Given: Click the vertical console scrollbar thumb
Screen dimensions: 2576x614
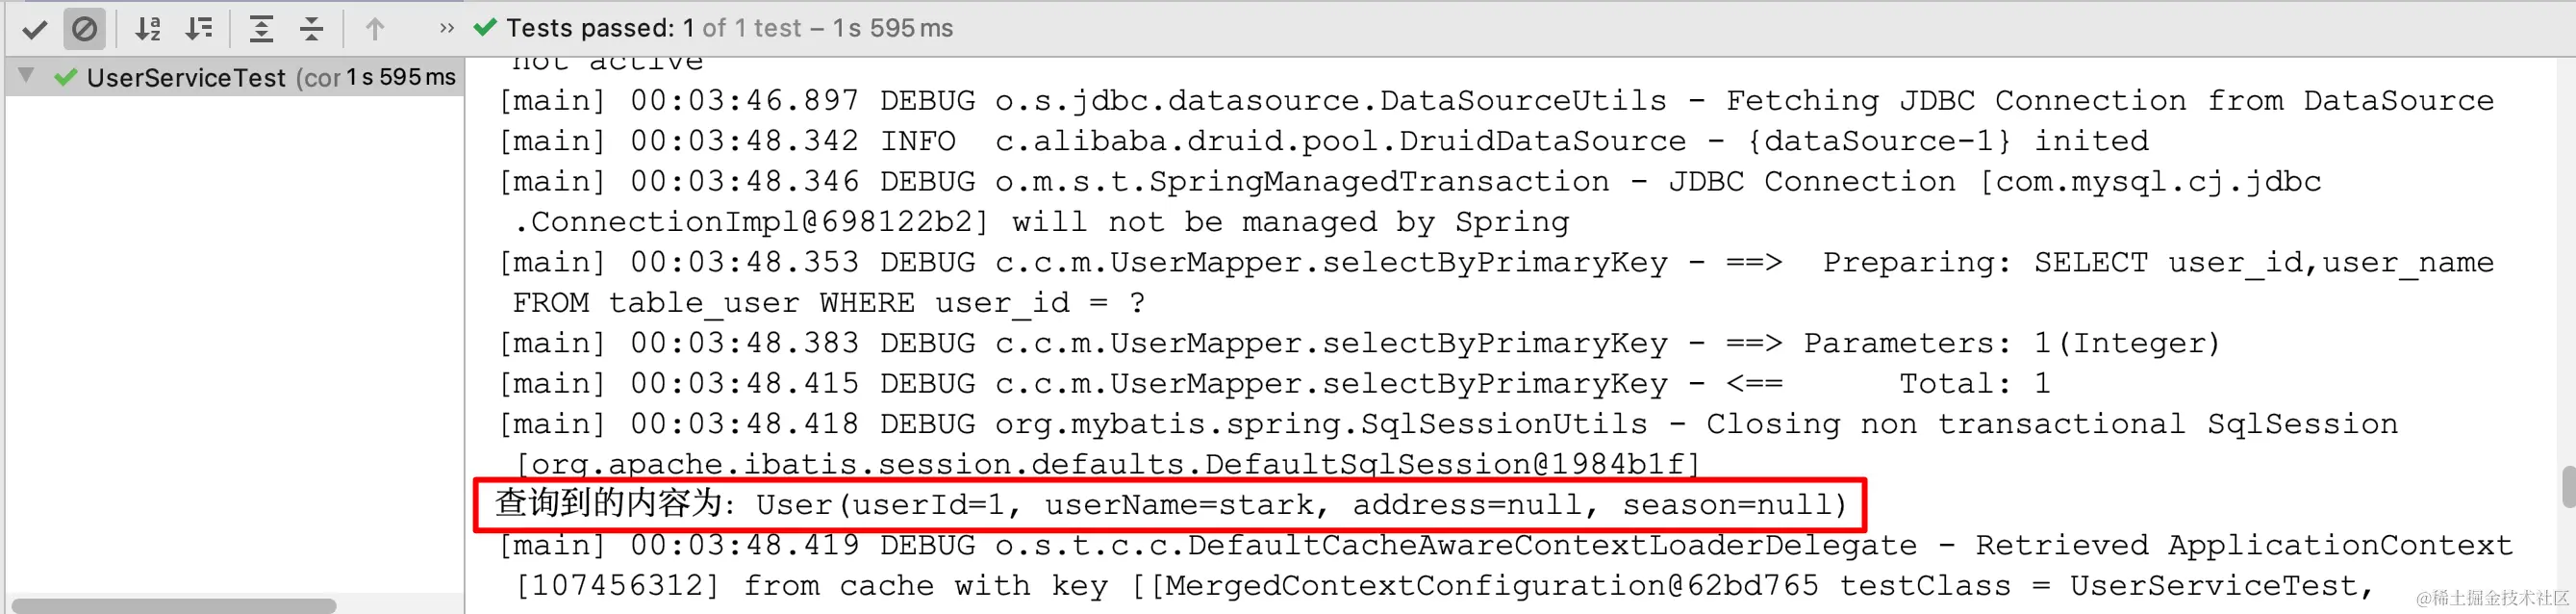Looking at the screenshot, I should coord(2568,487).
